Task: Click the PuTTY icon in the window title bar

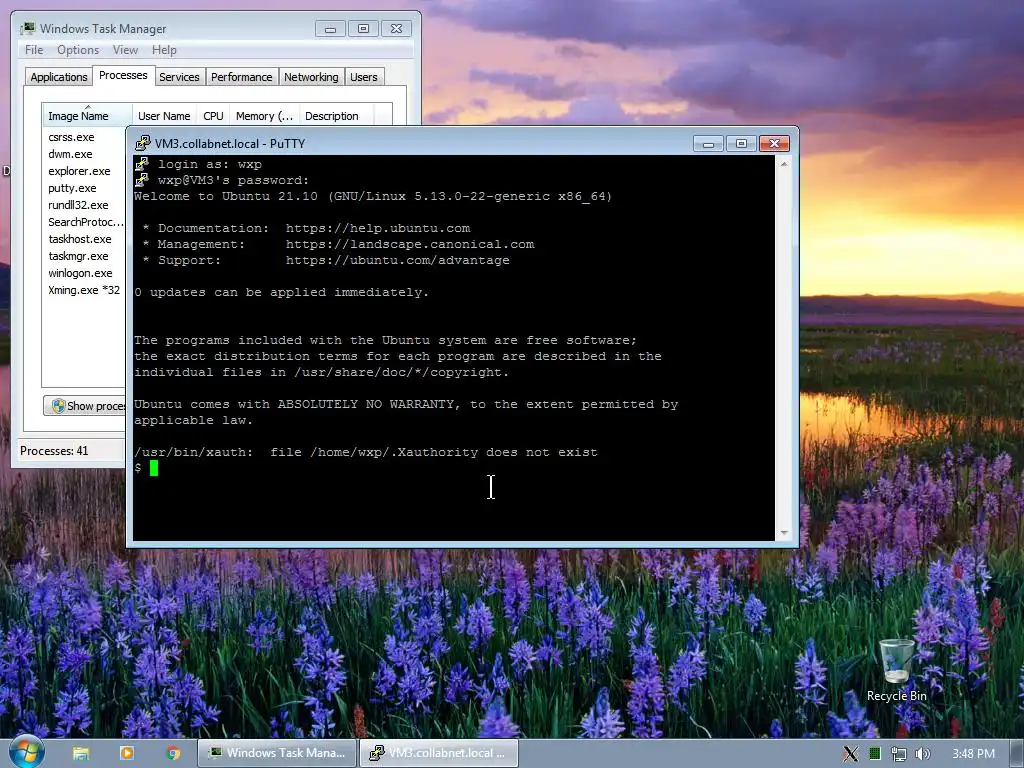Action: click(142, 143)
